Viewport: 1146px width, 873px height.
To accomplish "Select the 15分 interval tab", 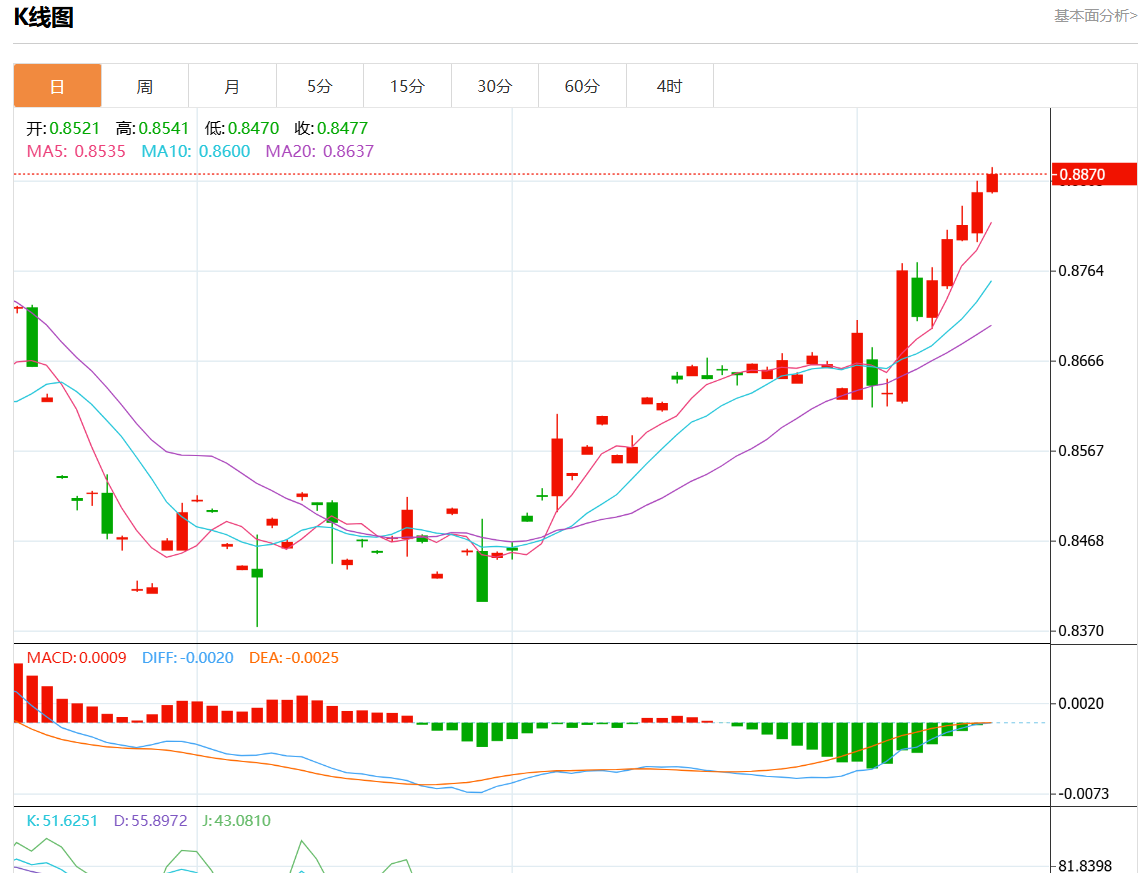I will tap(407, 86).
